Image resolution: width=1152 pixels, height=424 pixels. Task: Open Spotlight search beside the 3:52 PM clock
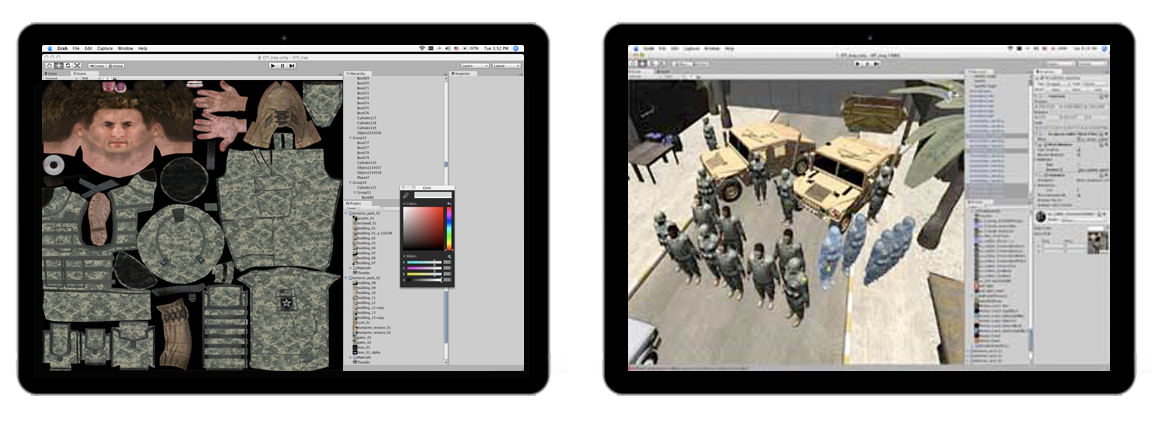pos(518,48)
